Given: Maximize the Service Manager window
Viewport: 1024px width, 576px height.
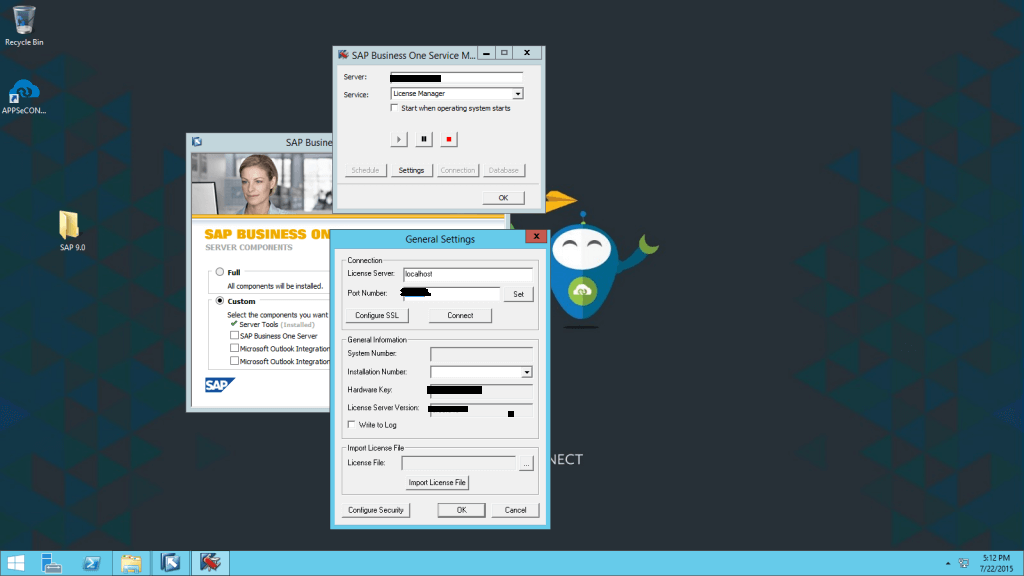Looking at the screenshot, I should tap(504, 53).
